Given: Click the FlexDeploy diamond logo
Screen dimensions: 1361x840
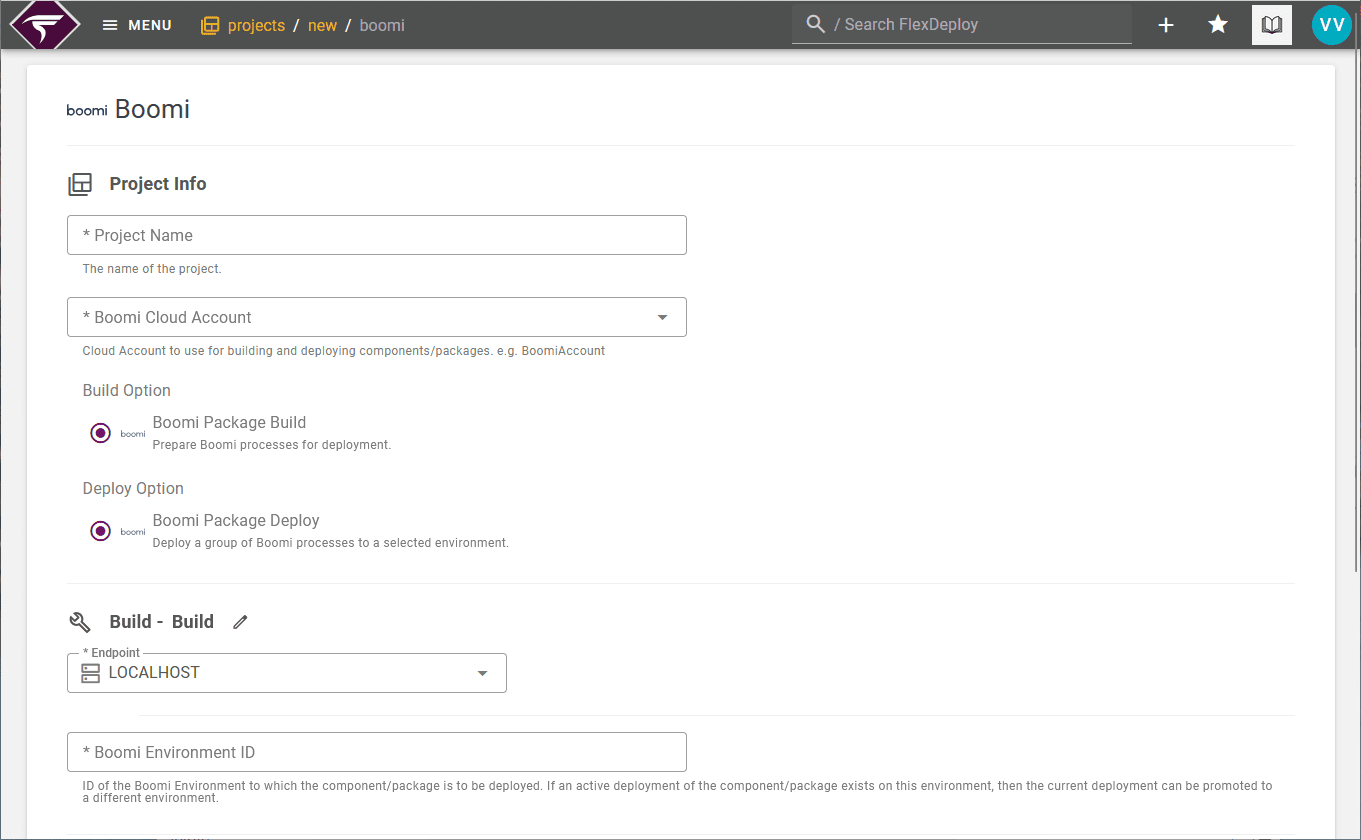Looking at the screenshot, I should (44, 25).
